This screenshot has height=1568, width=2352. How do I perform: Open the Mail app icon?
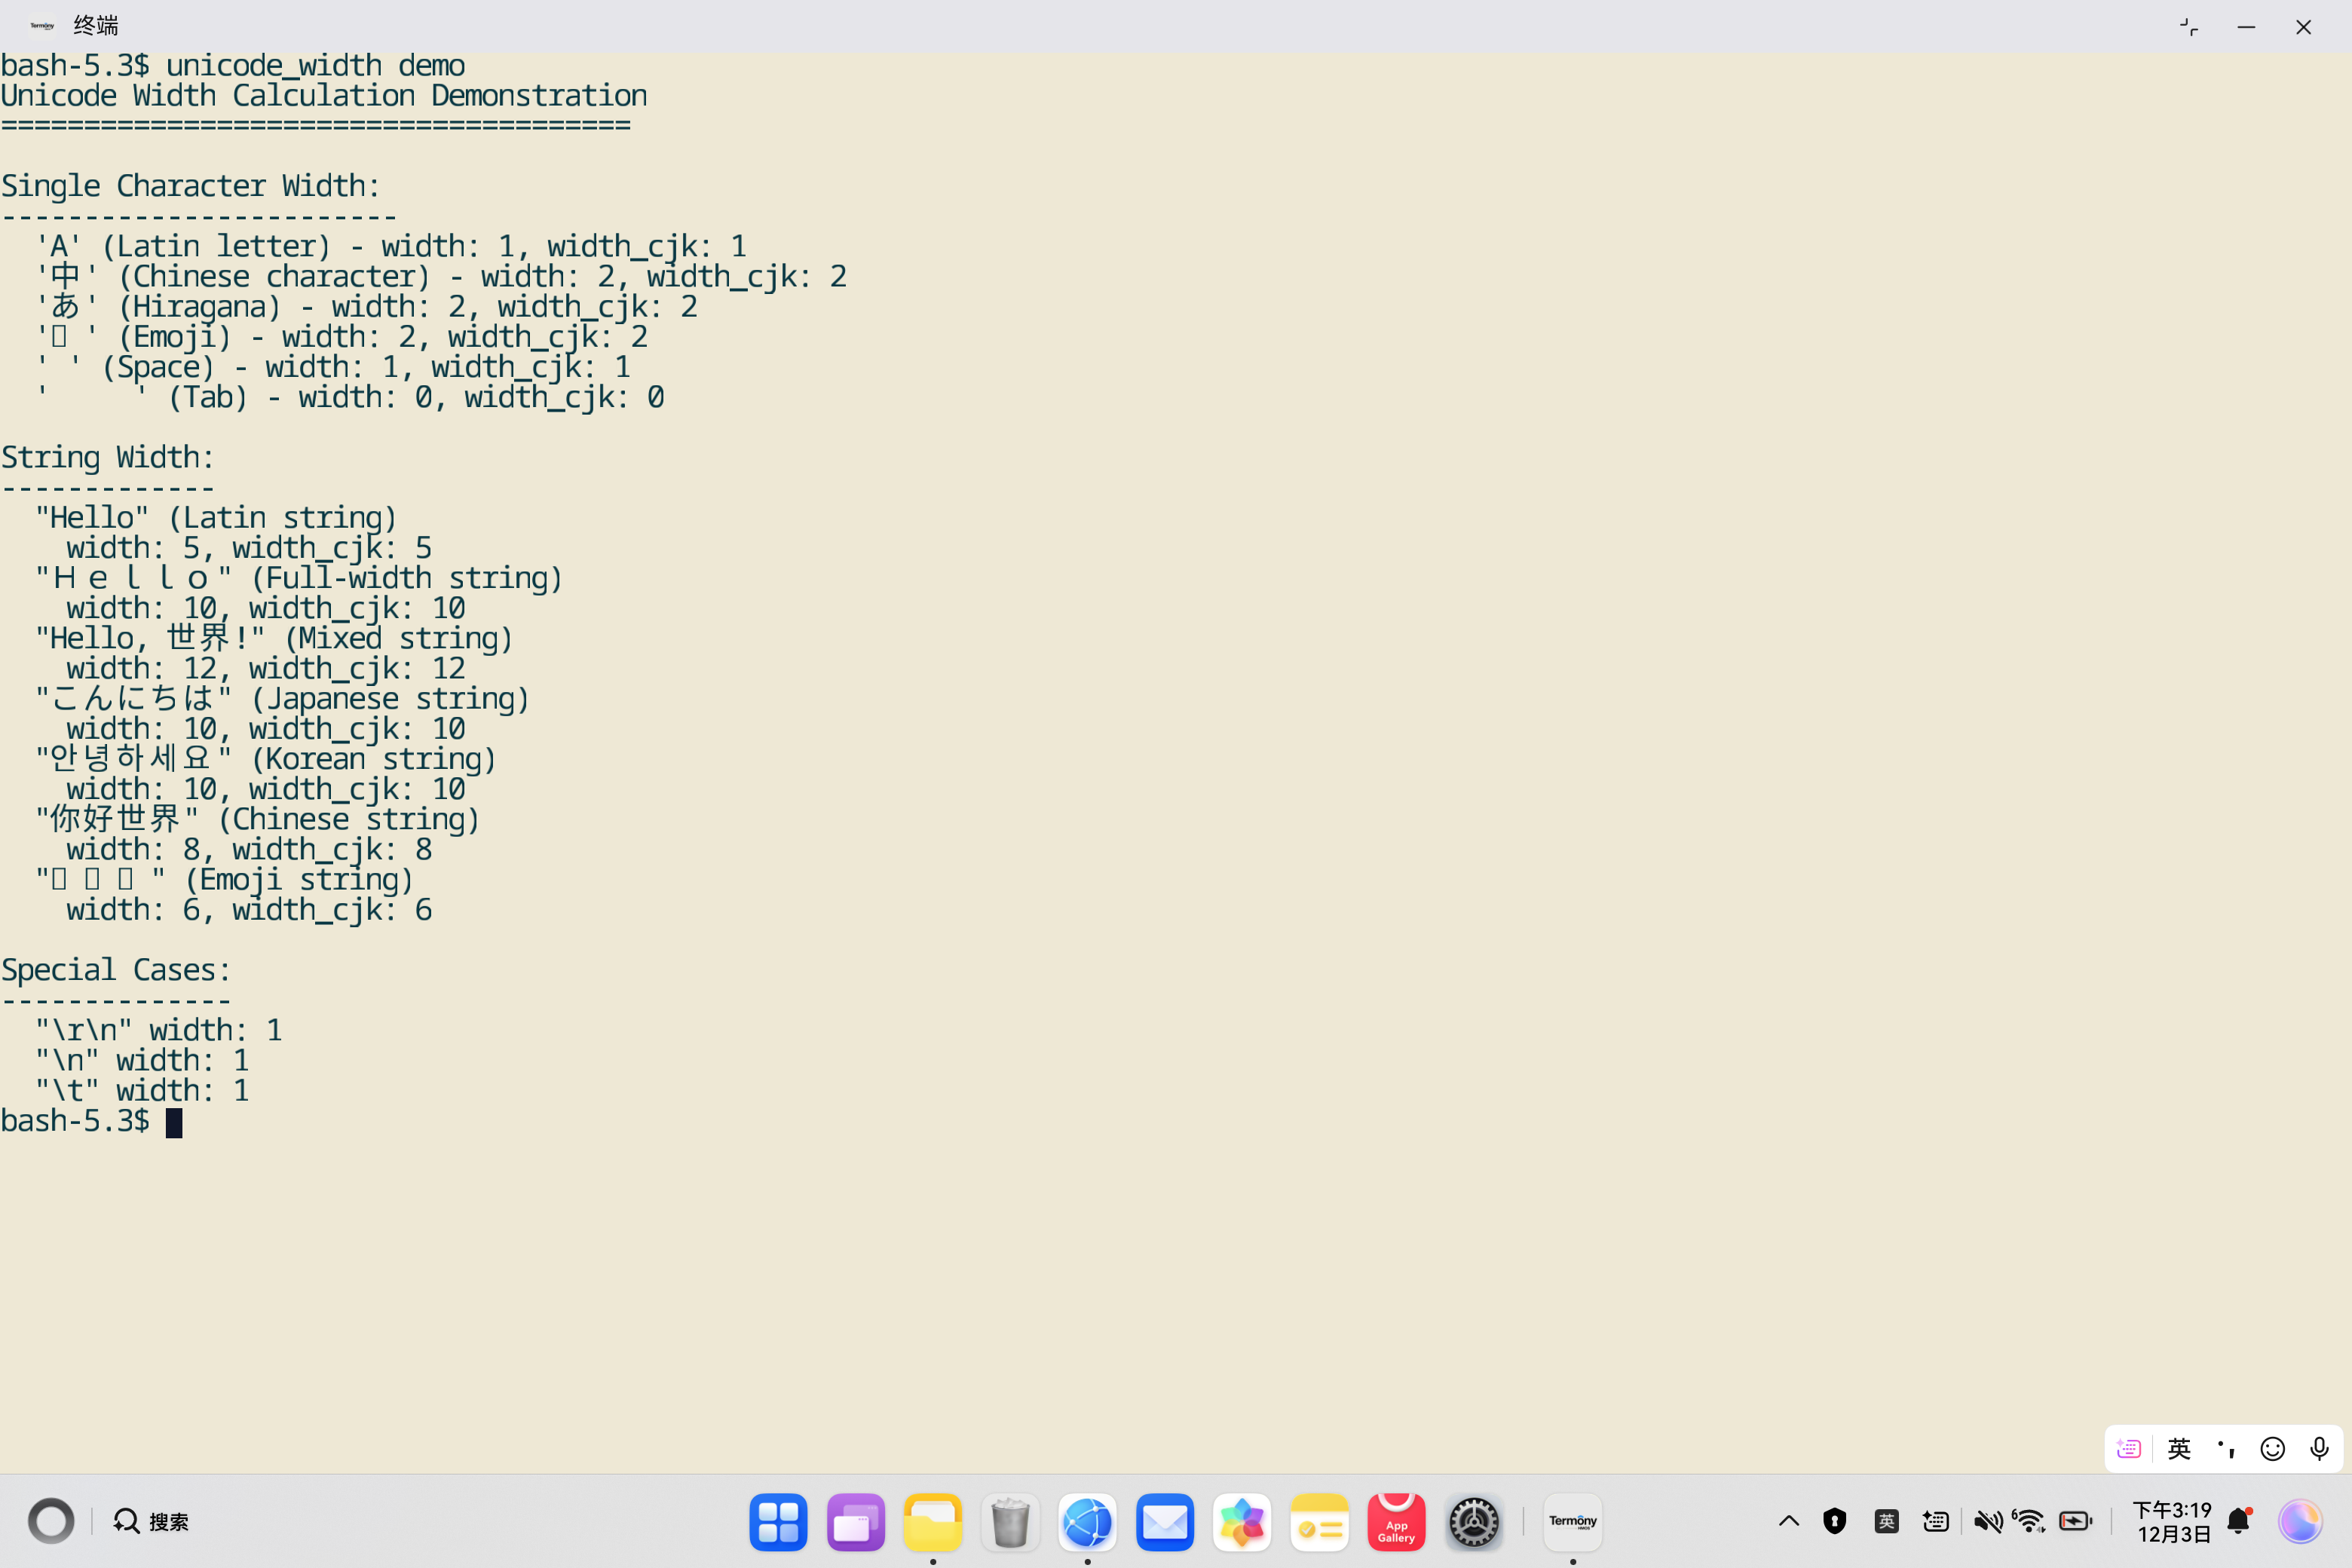[x=1165, y=1522]
